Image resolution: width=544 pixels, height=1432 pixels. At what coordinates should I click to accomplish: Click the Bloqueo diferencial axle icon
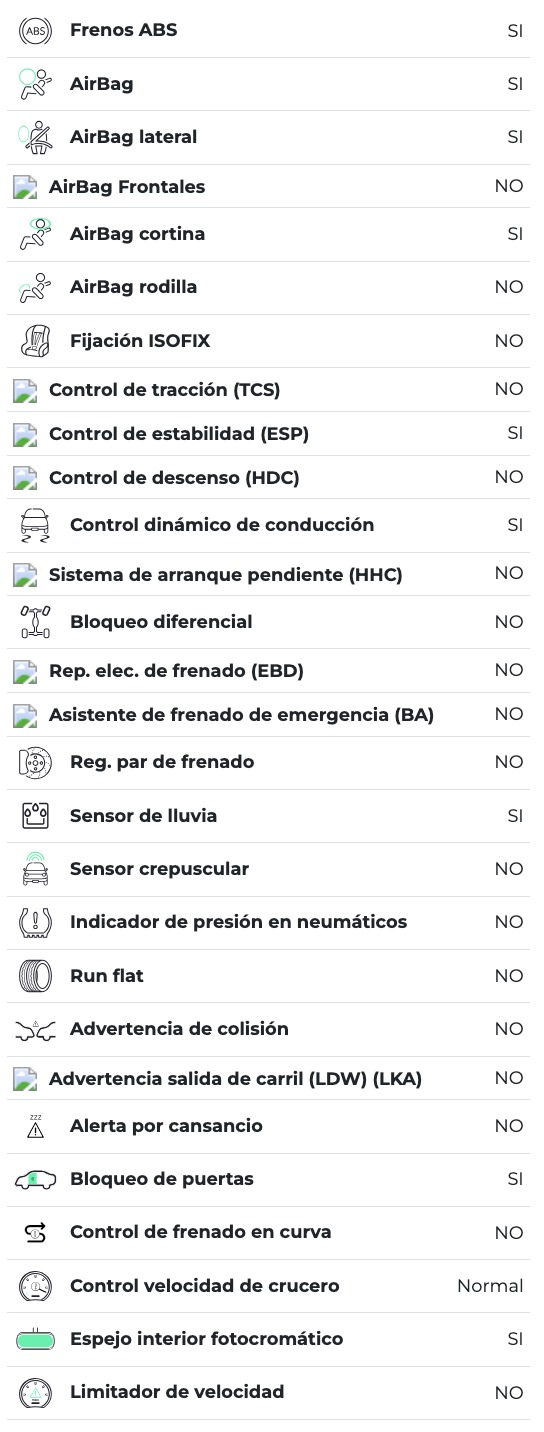[x=35, y=622]
